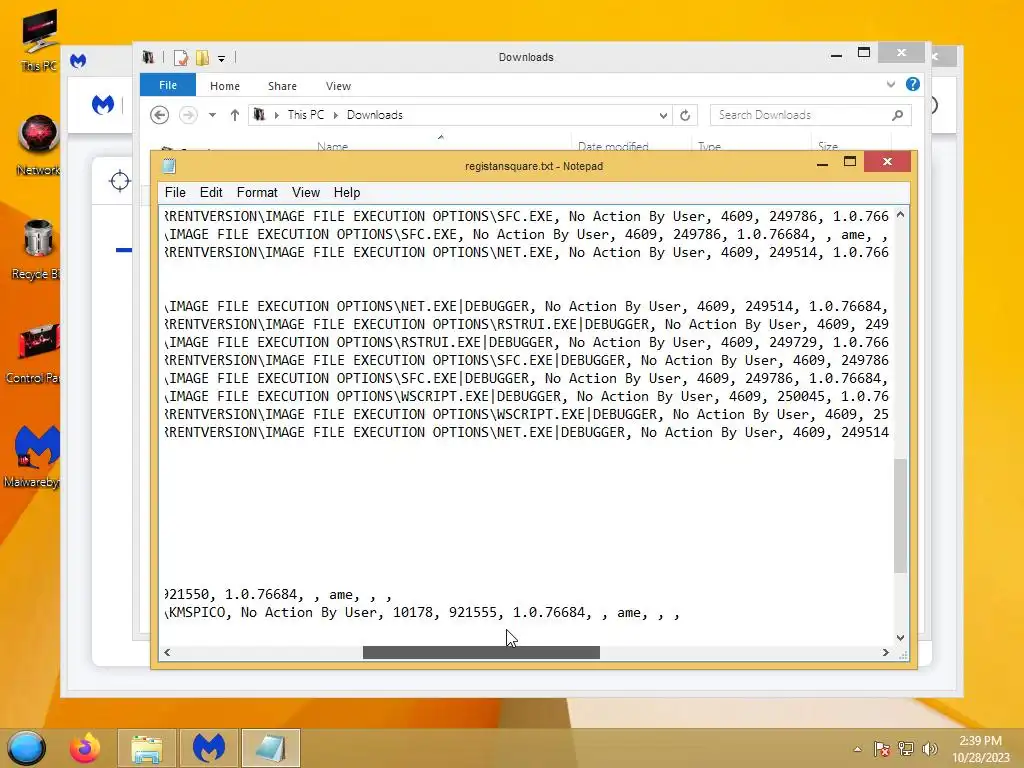Go forward in Downloads explorer

click(188, 115)
